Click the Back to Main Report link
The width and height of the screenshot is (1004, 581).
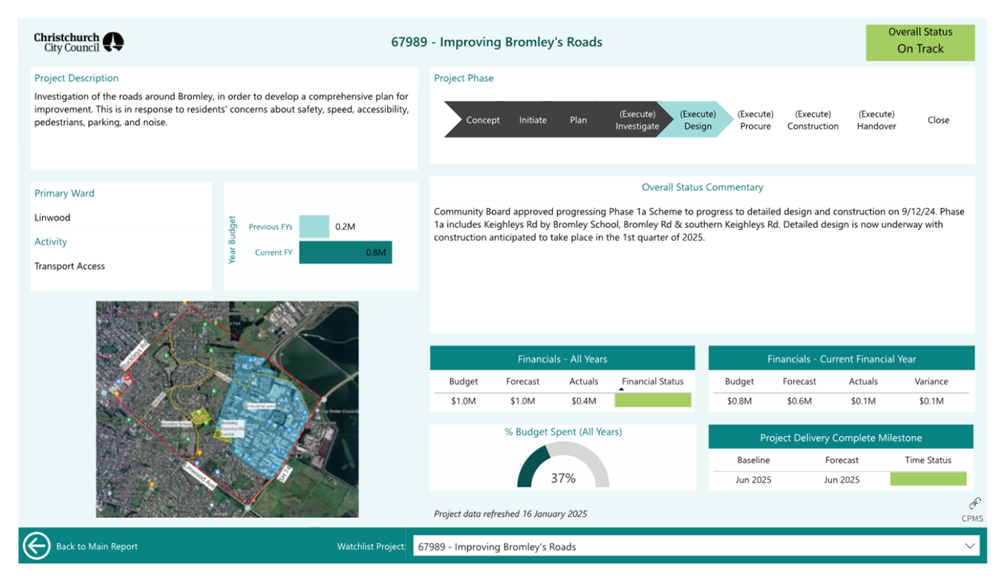click(97, 547)
